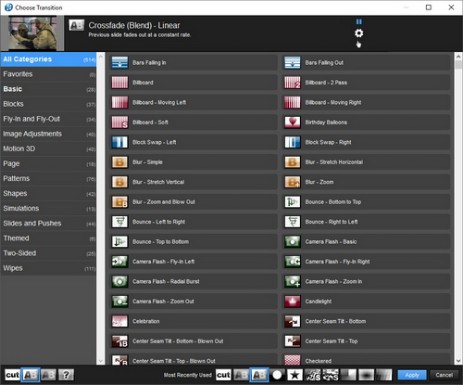Switch to the Image Adjustments category

pos(48,134)
